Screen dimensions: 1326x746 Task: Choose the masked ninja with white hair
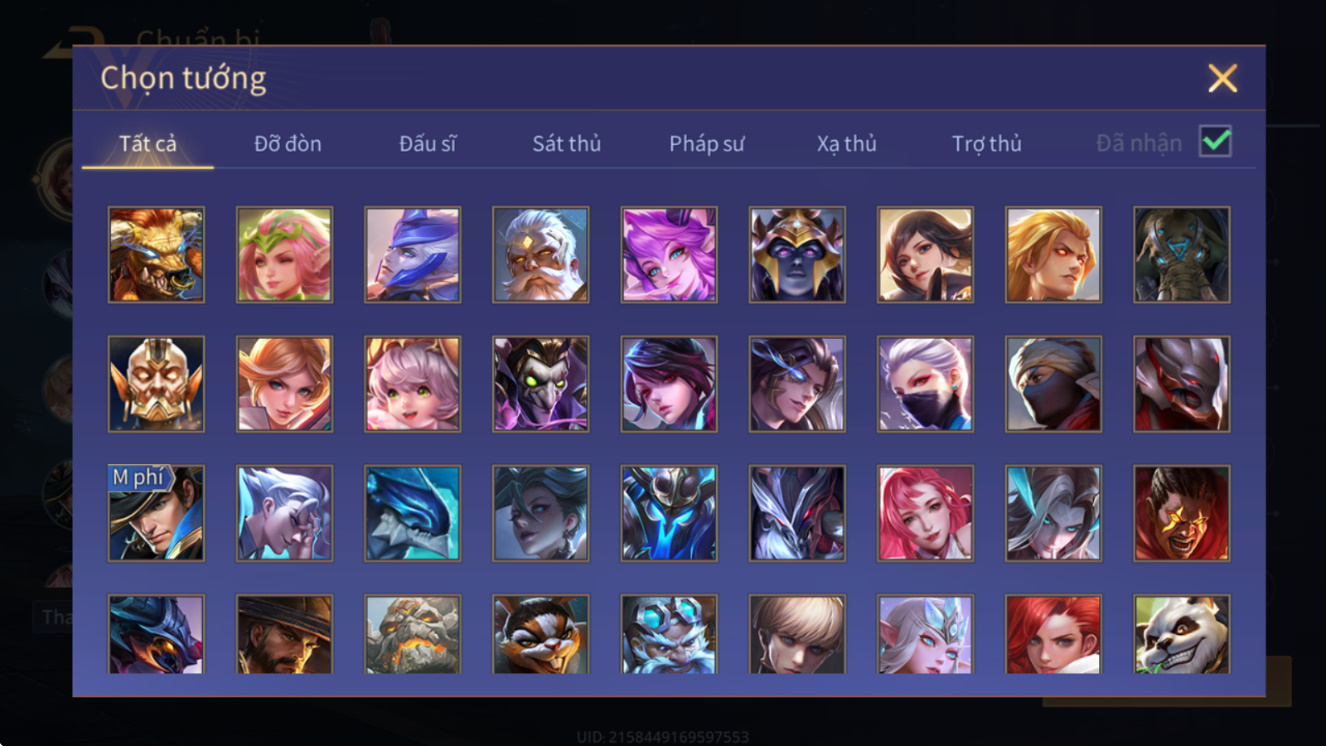(925, 384)
